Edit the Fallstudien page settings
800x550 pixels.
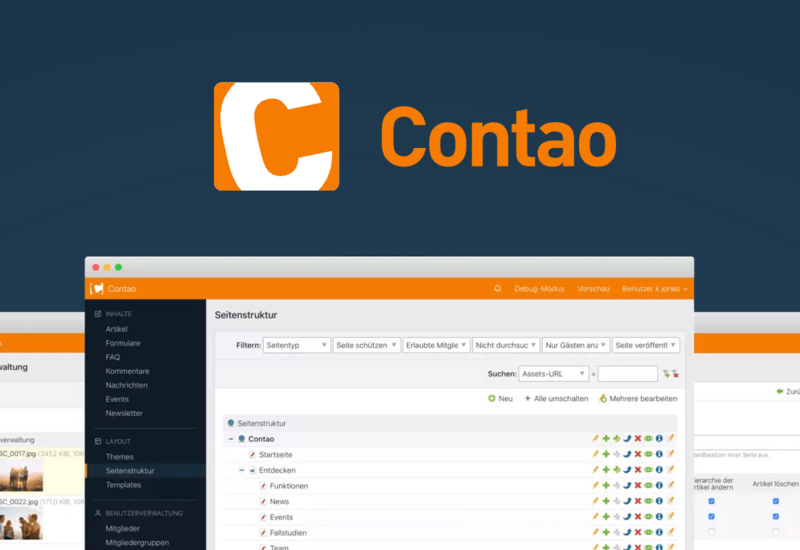coord(595,532)
